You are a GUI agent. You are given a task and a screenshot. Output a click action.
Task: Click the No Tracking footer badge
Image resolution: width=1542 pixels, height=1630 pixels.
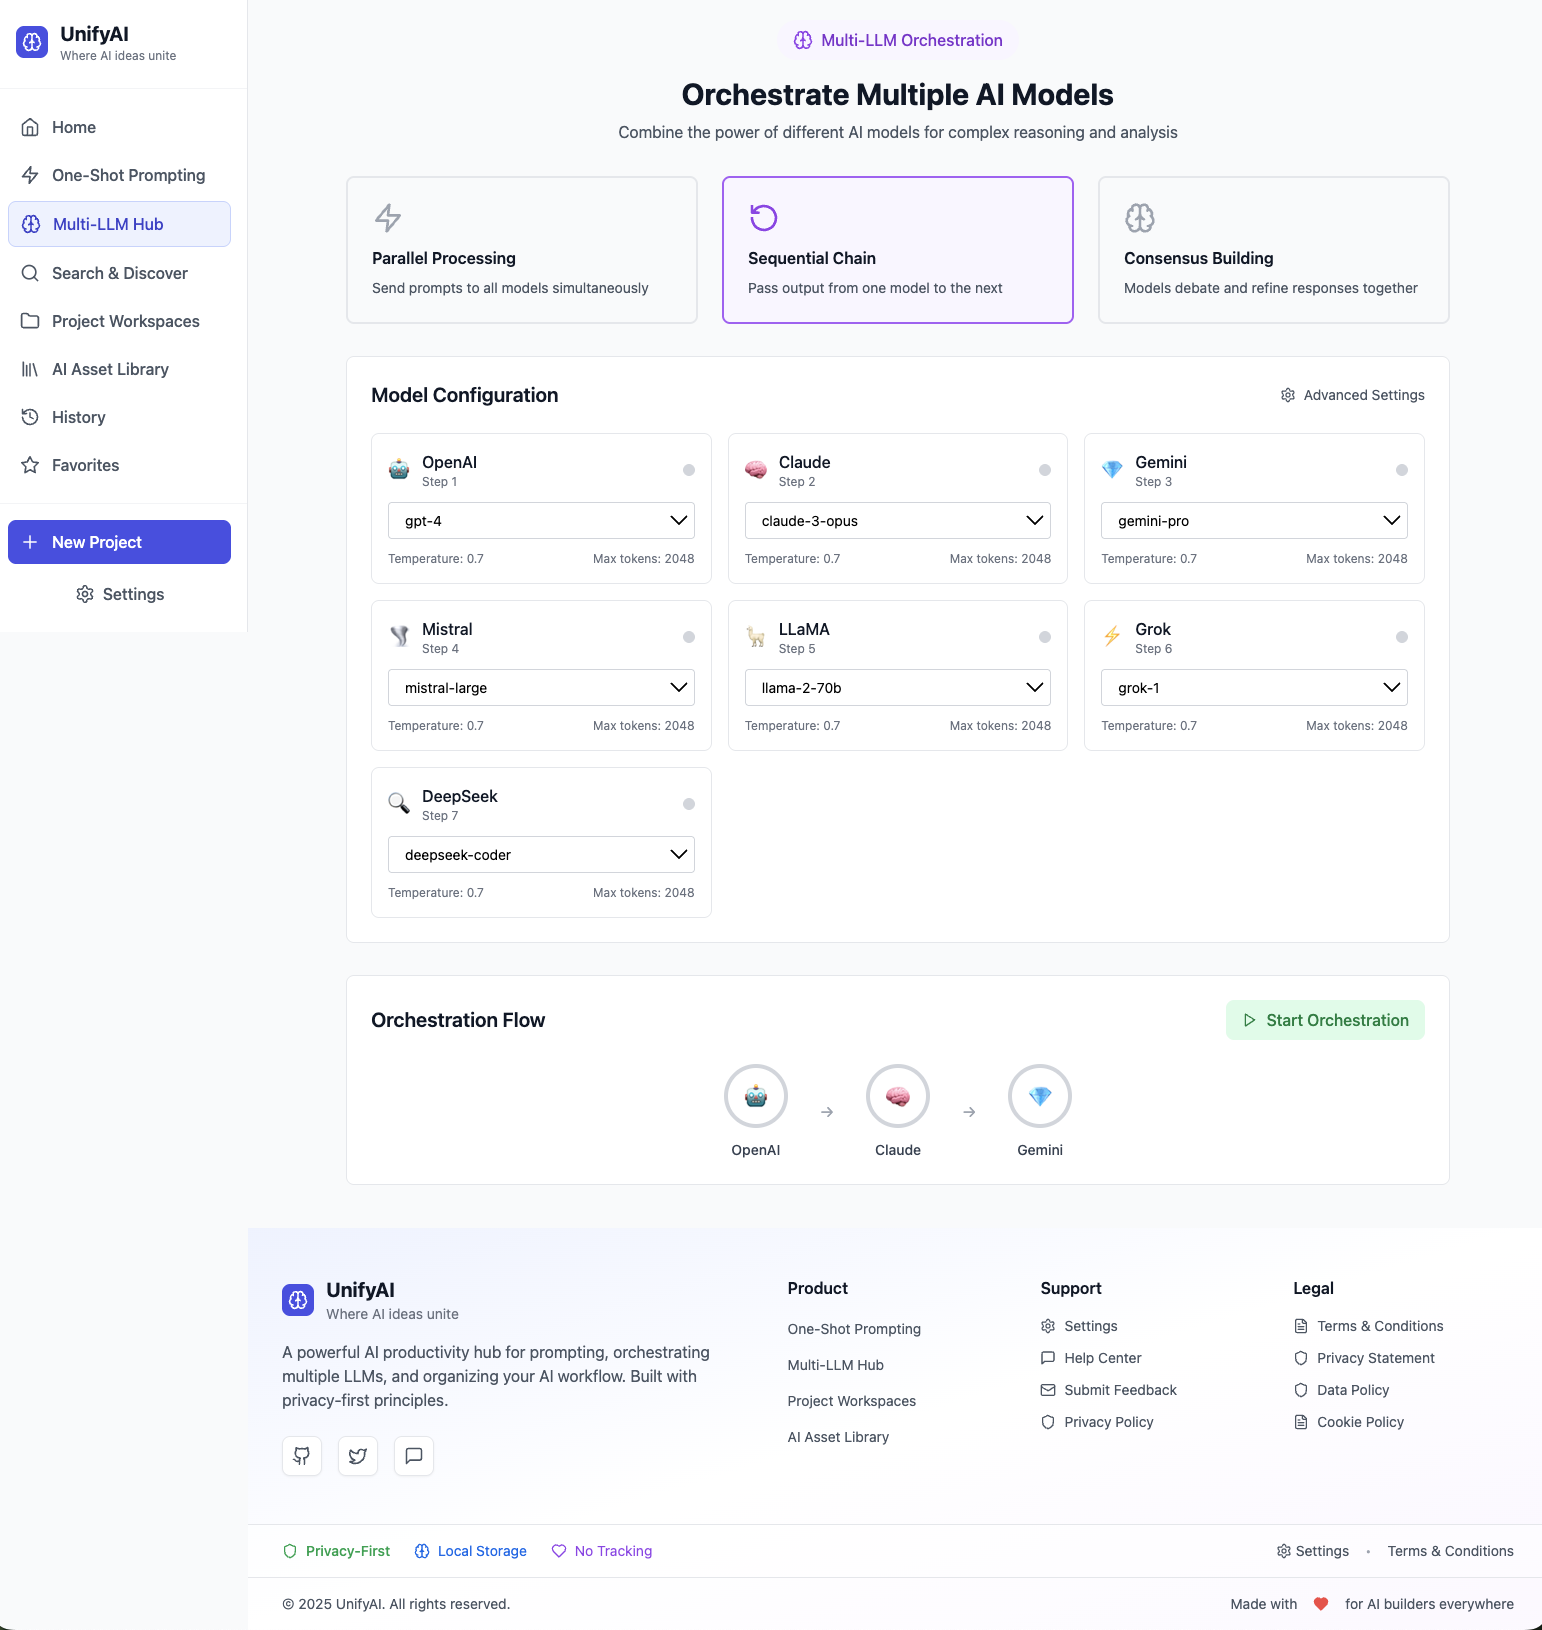[602, 1551]
